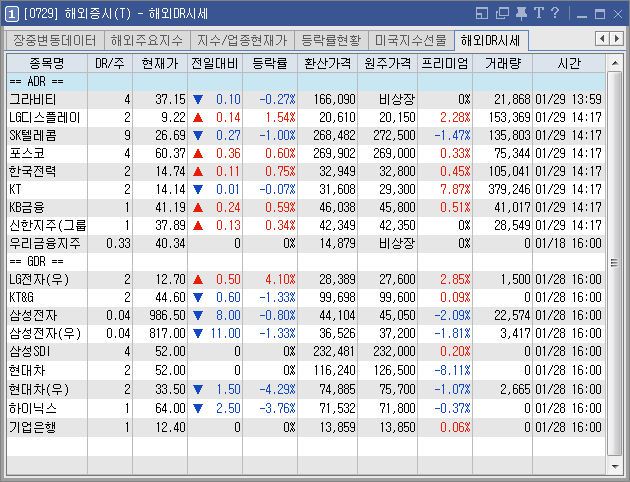630x482 pixels.
Task: Select the 신한지주(그룹 row name
Action: pos(47,225)
